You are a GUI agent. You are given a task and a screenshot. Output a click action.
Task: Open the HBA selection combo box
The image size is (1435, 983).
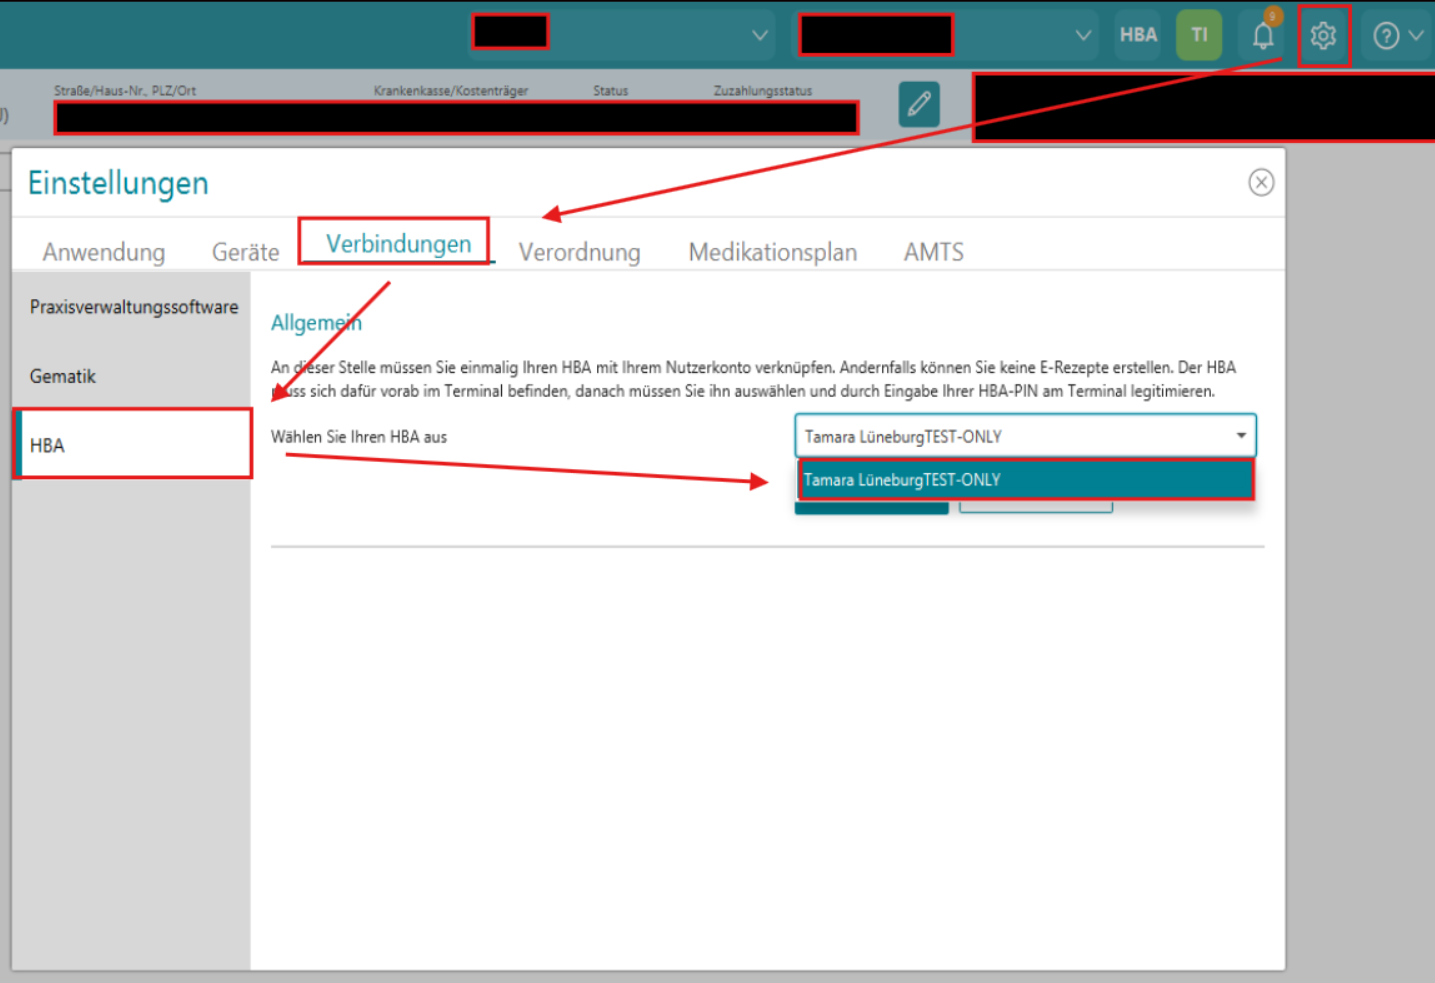[x=1025, y=436]
